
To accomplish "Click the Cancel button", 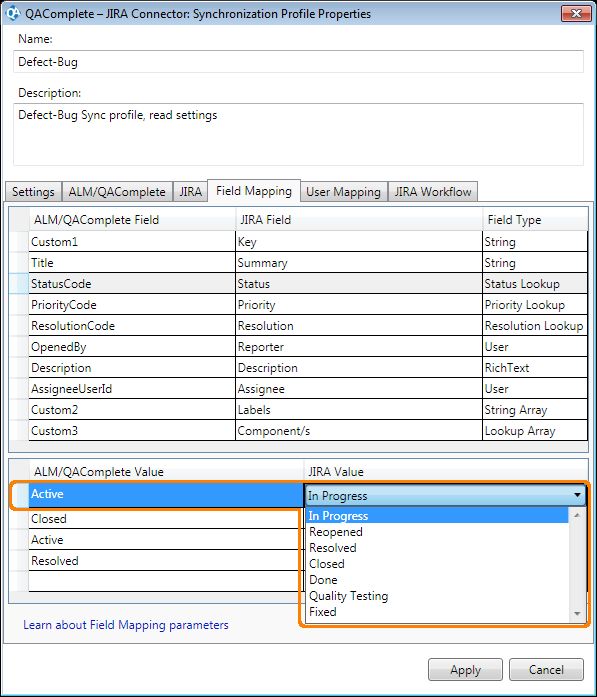I will tap(546, 670).
